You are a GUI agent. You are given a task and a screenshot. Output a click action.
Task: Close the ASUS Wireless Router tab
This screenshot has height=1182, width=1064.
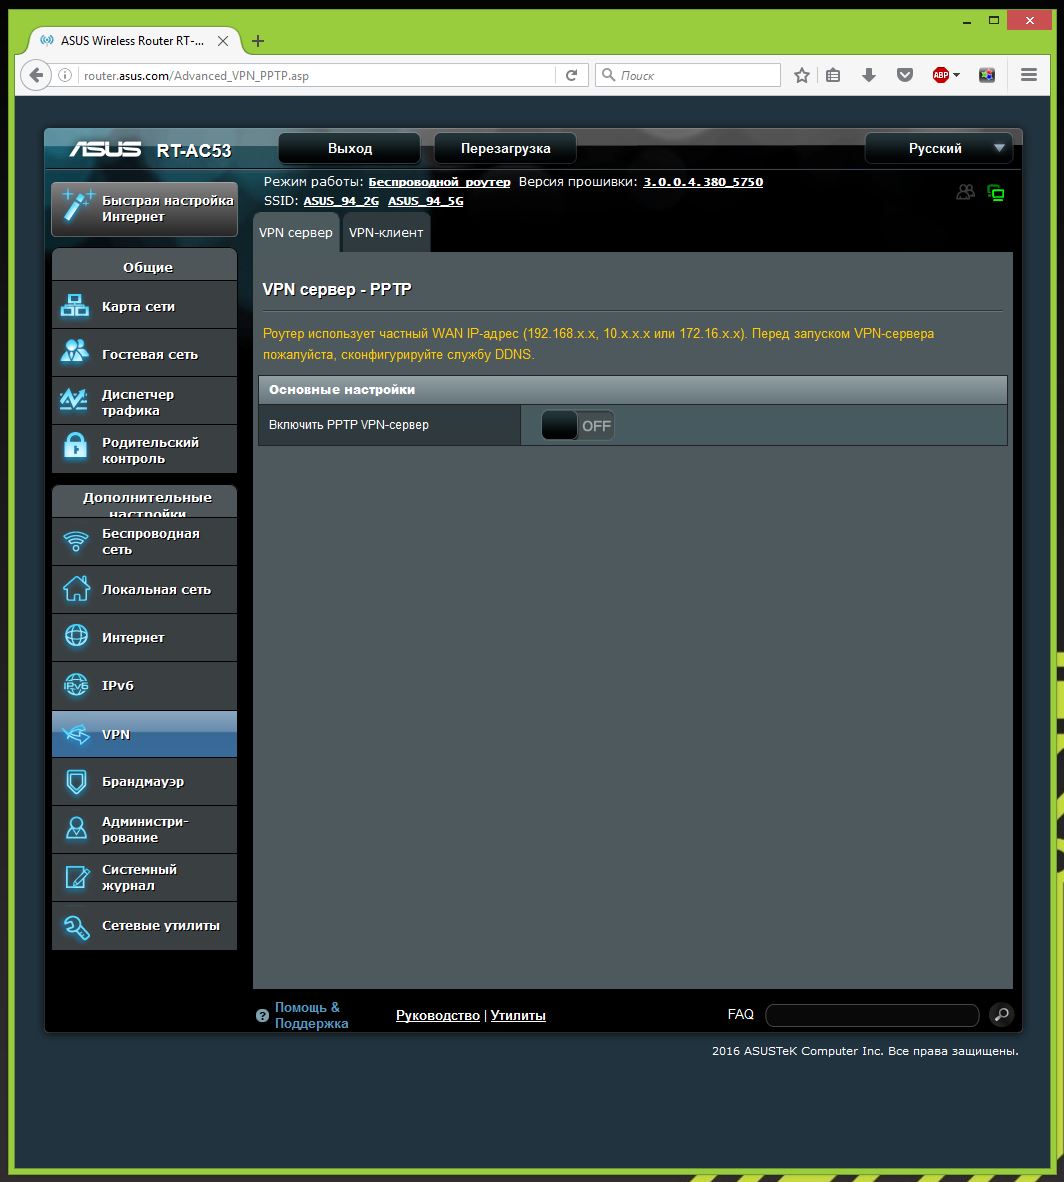coord(223,41)
